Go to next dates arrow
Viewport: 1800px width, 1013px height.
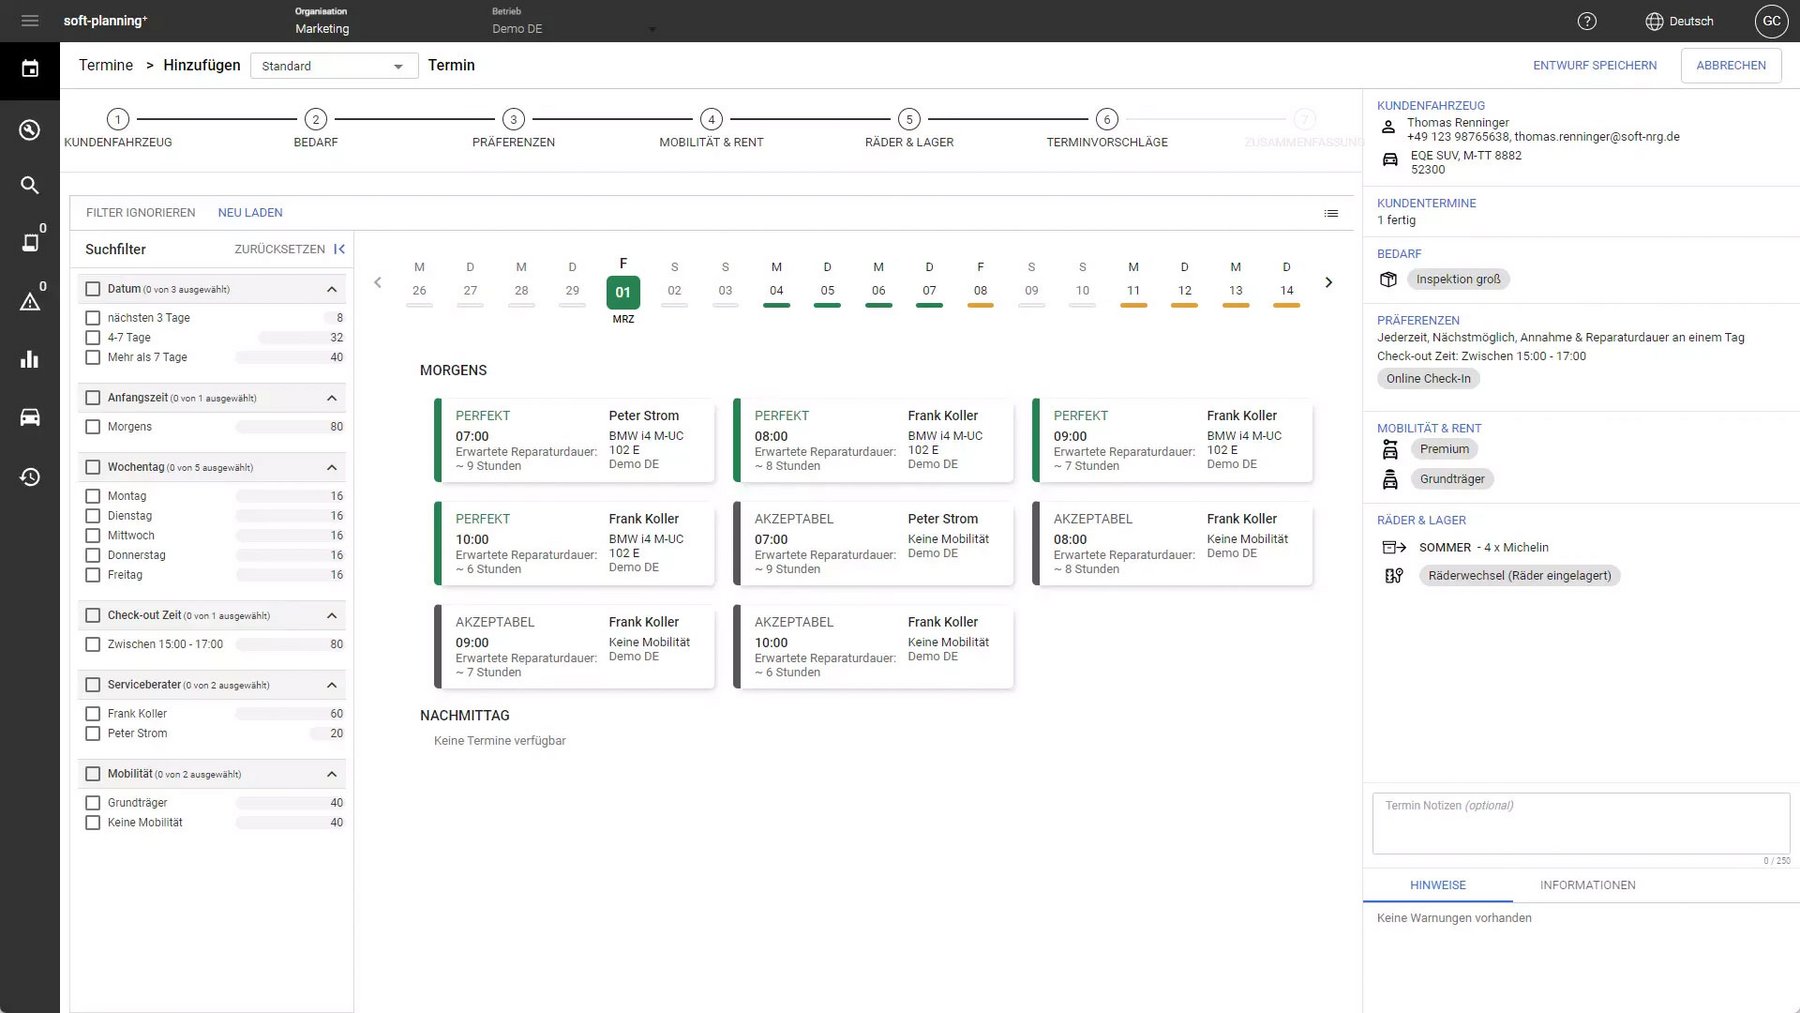pyautogui.click(x=1328, y=282)
